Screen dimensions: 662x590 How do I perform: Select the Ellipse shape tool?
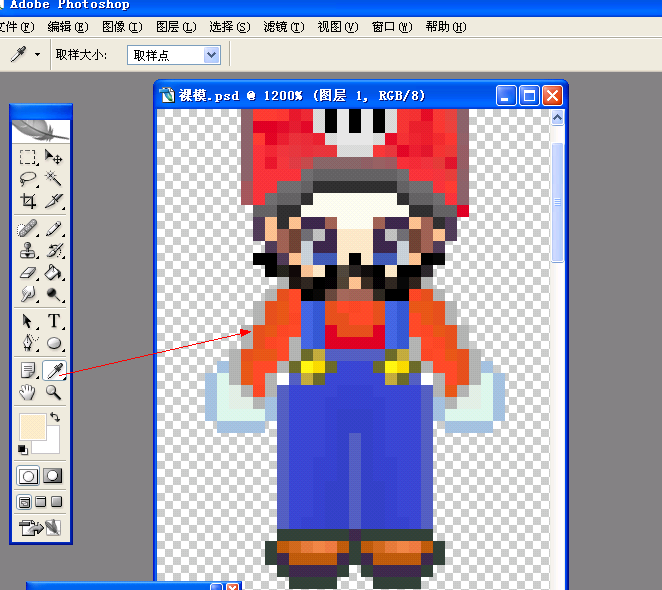tap(54, 343)
